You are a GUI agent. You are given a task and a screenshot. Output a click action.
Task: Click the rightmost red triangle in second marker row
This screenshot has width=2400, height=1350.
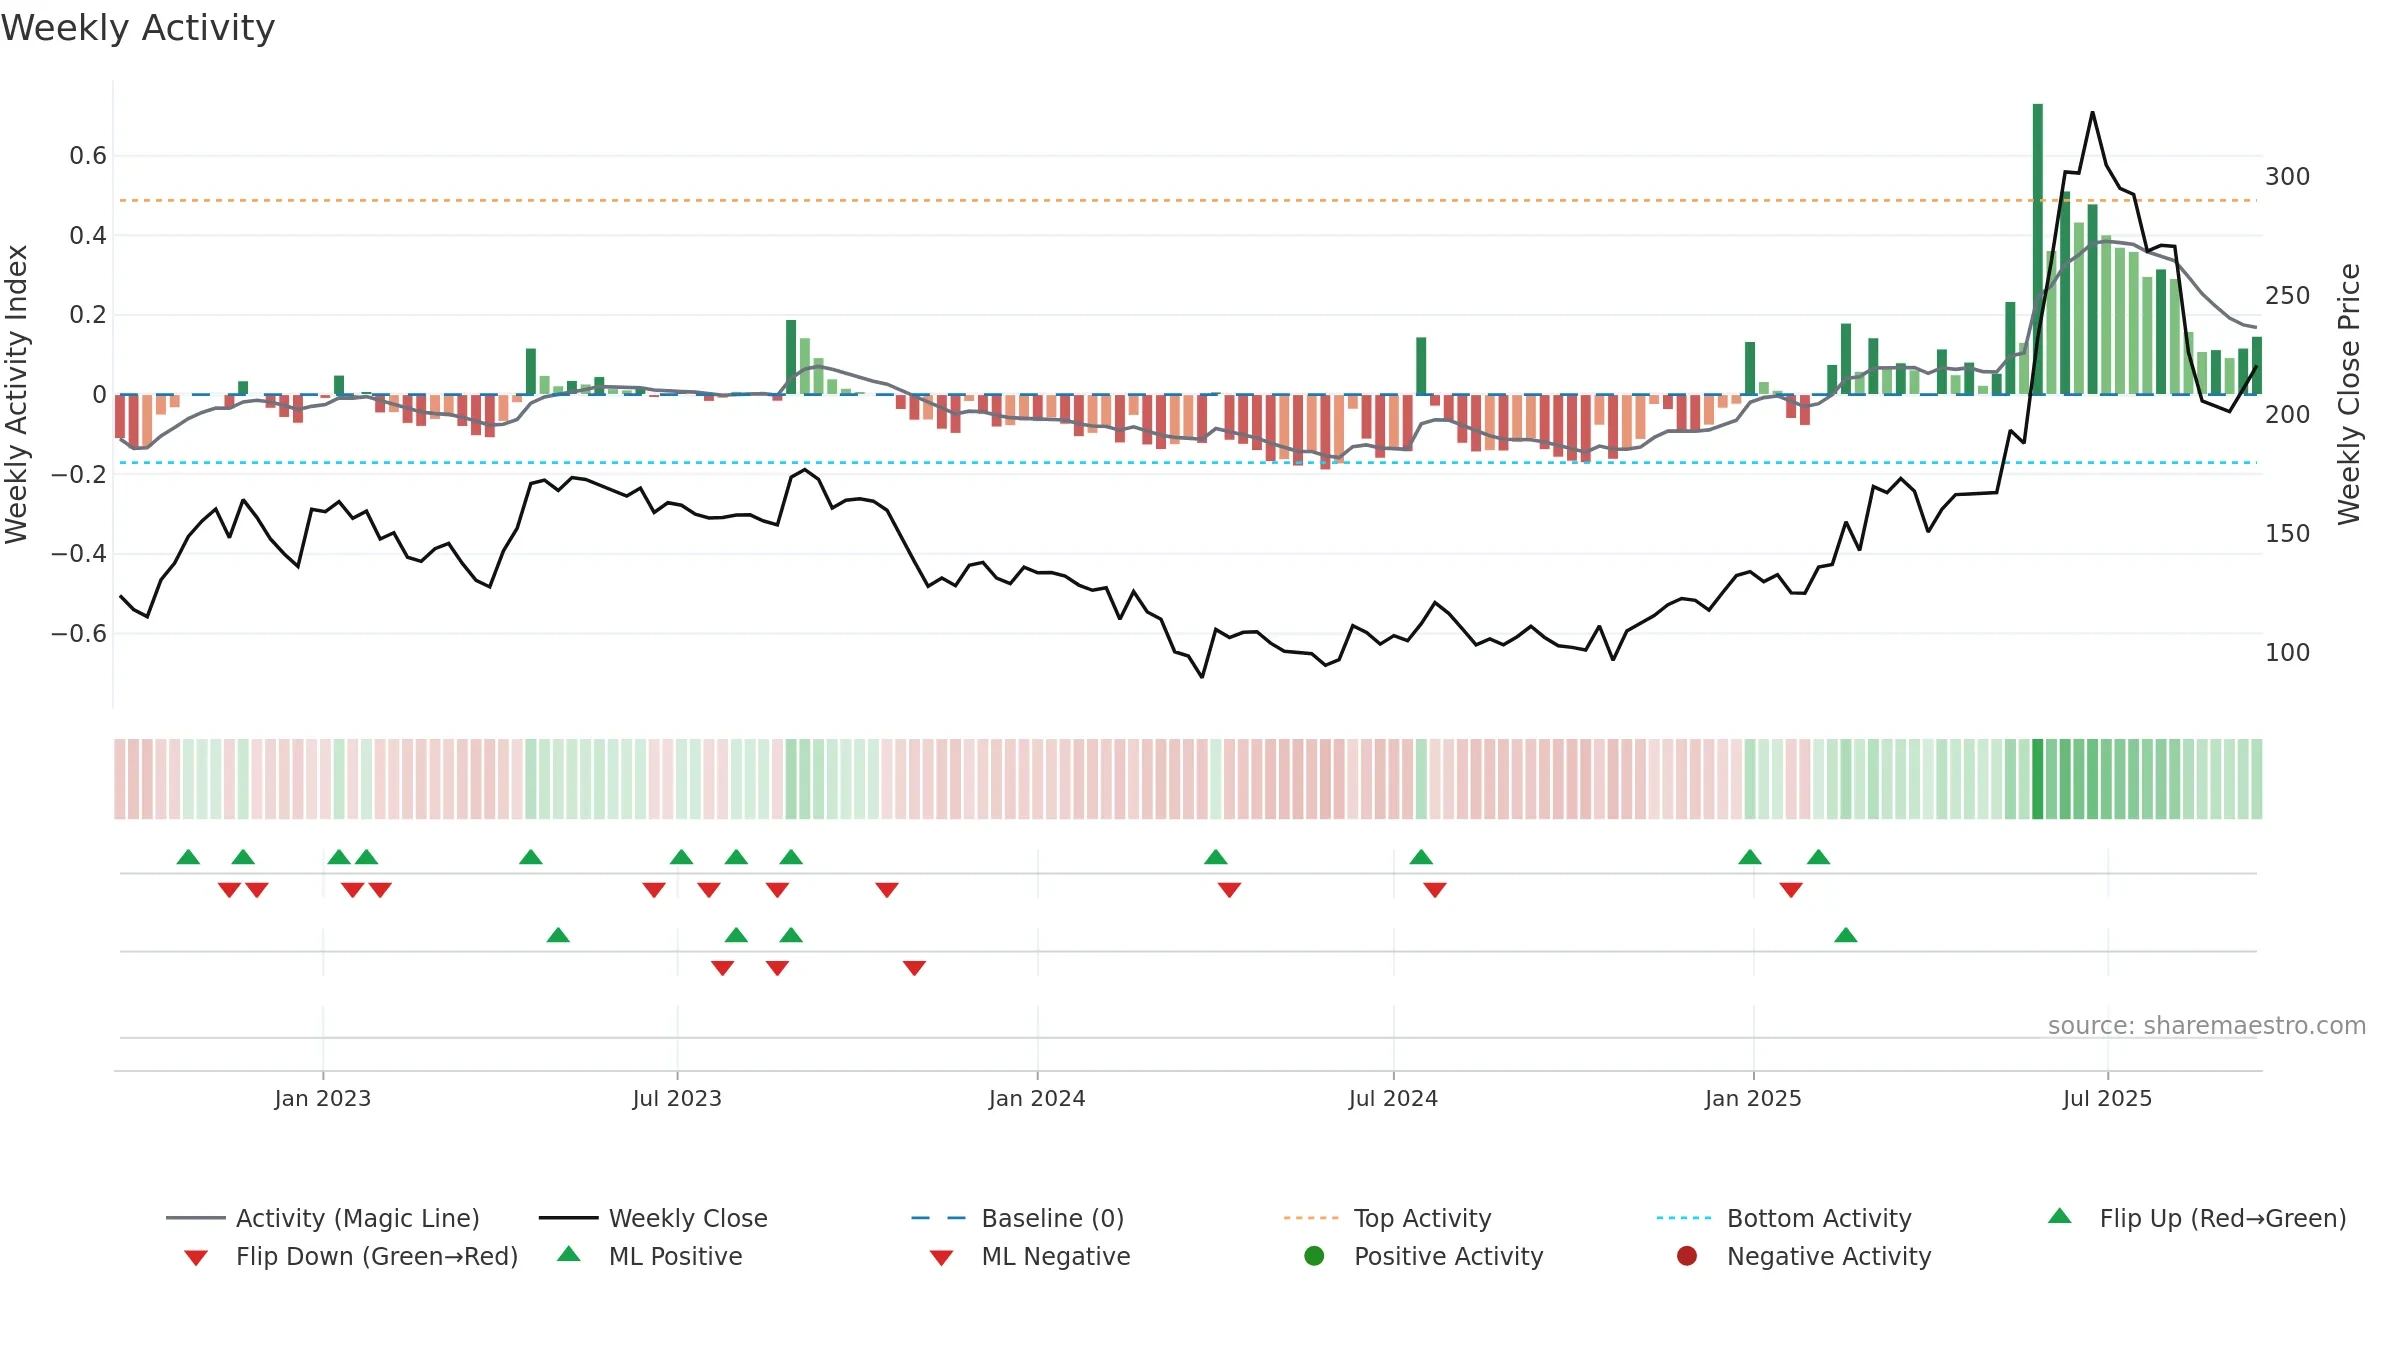914,967
